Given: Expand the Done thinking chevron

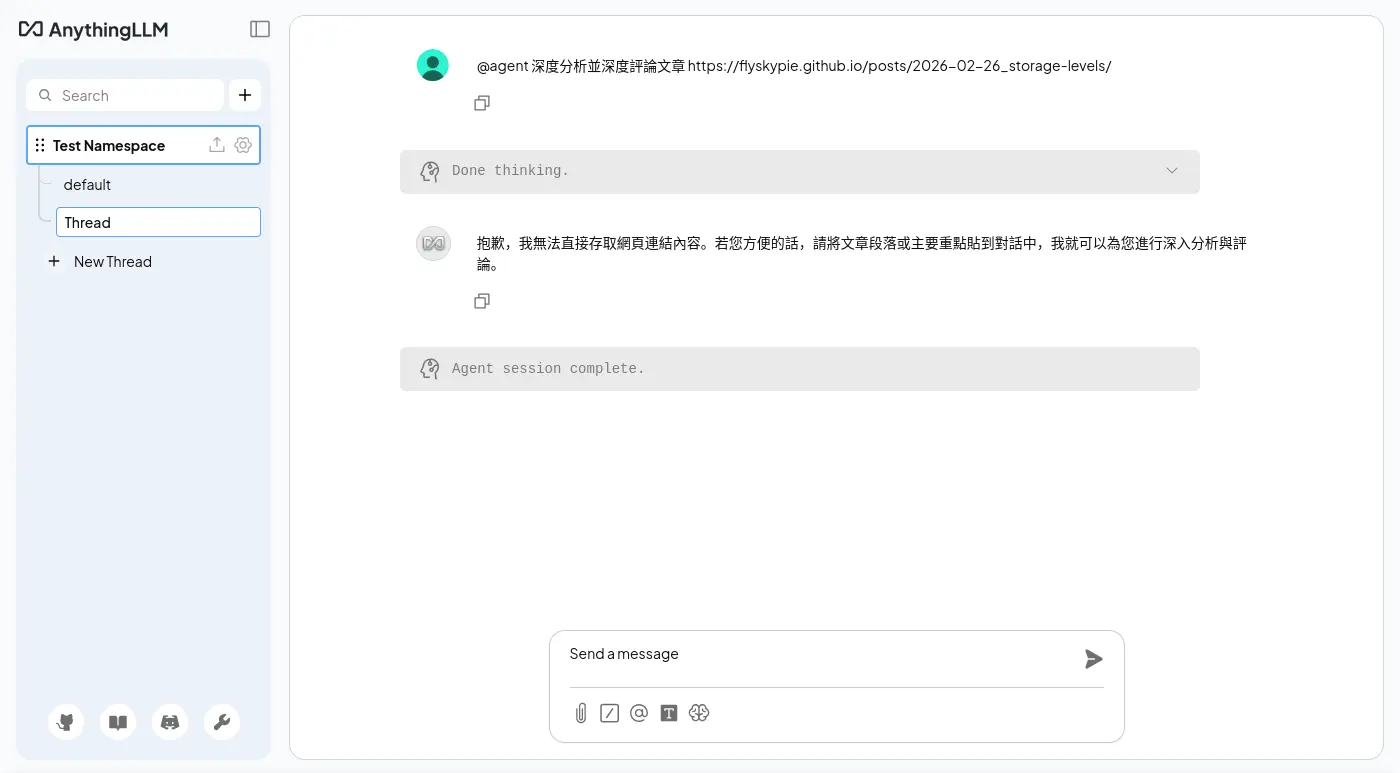Looking at the screenshot, I should tap(1172, 171).
